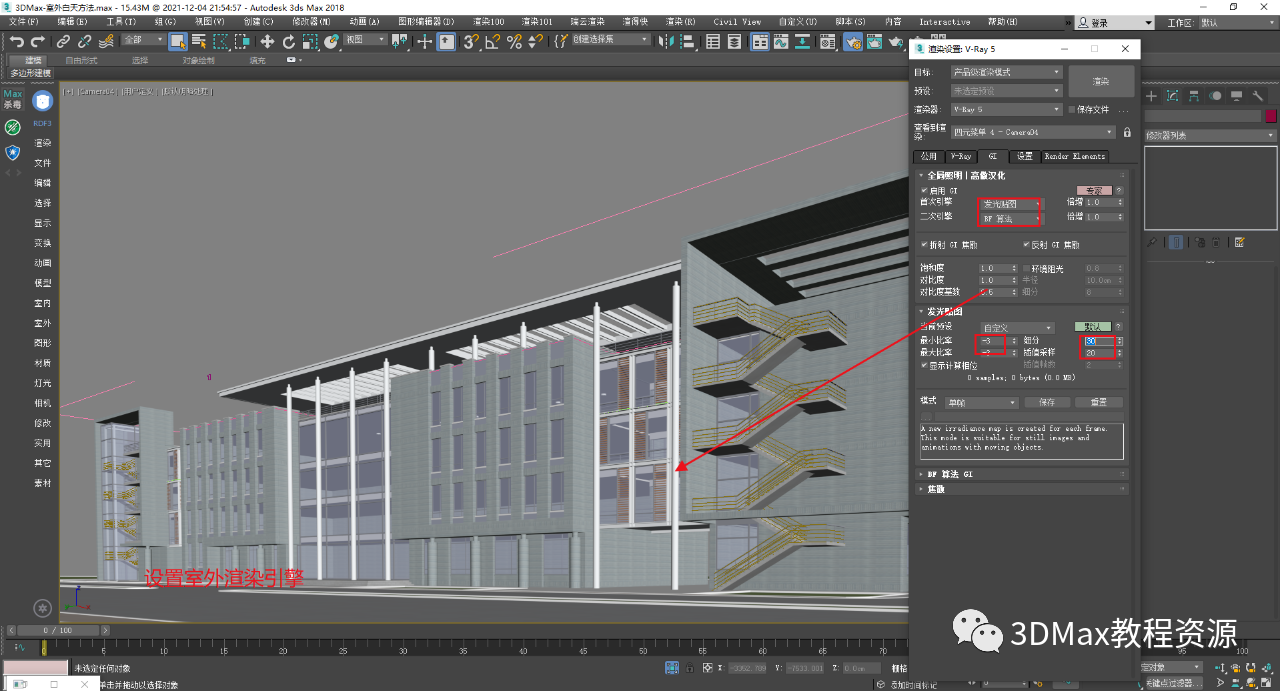Select the Link (chain) tool
The image size is (1280, 691).
pyautogui.click(x=63, y=41)
